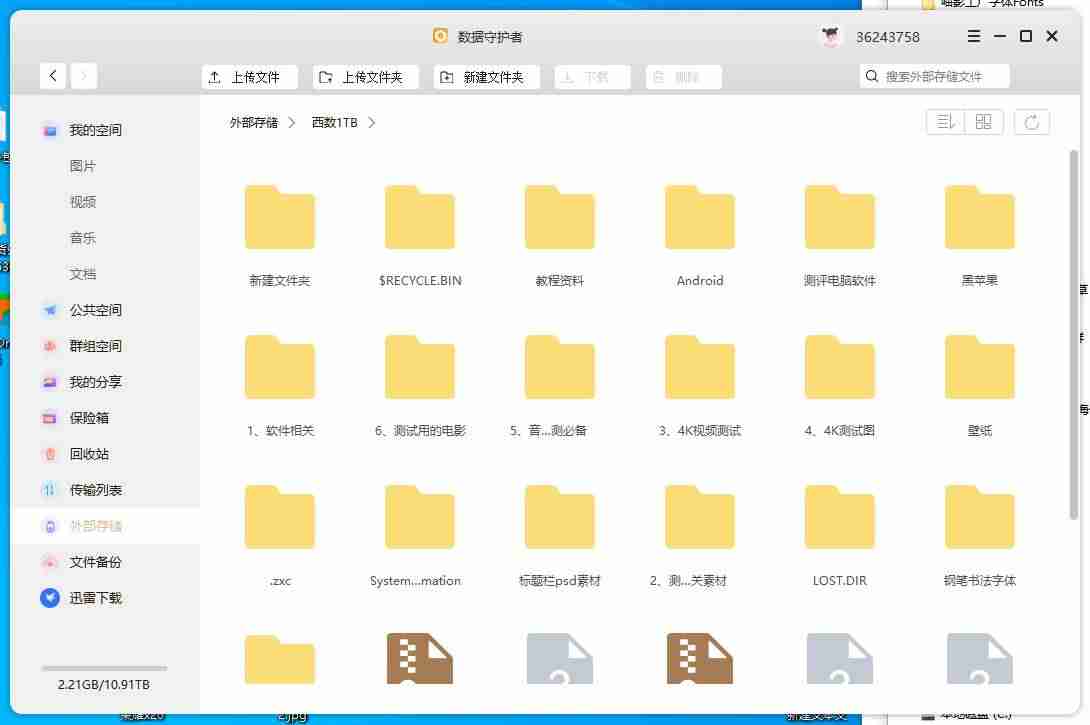
Task: Create a folder with 新建文件夹 button
Action: (487, 76)
